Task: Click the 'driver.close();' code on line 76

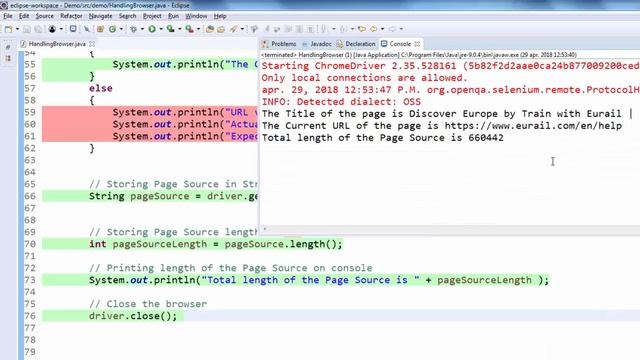Action: pos(133,316)
